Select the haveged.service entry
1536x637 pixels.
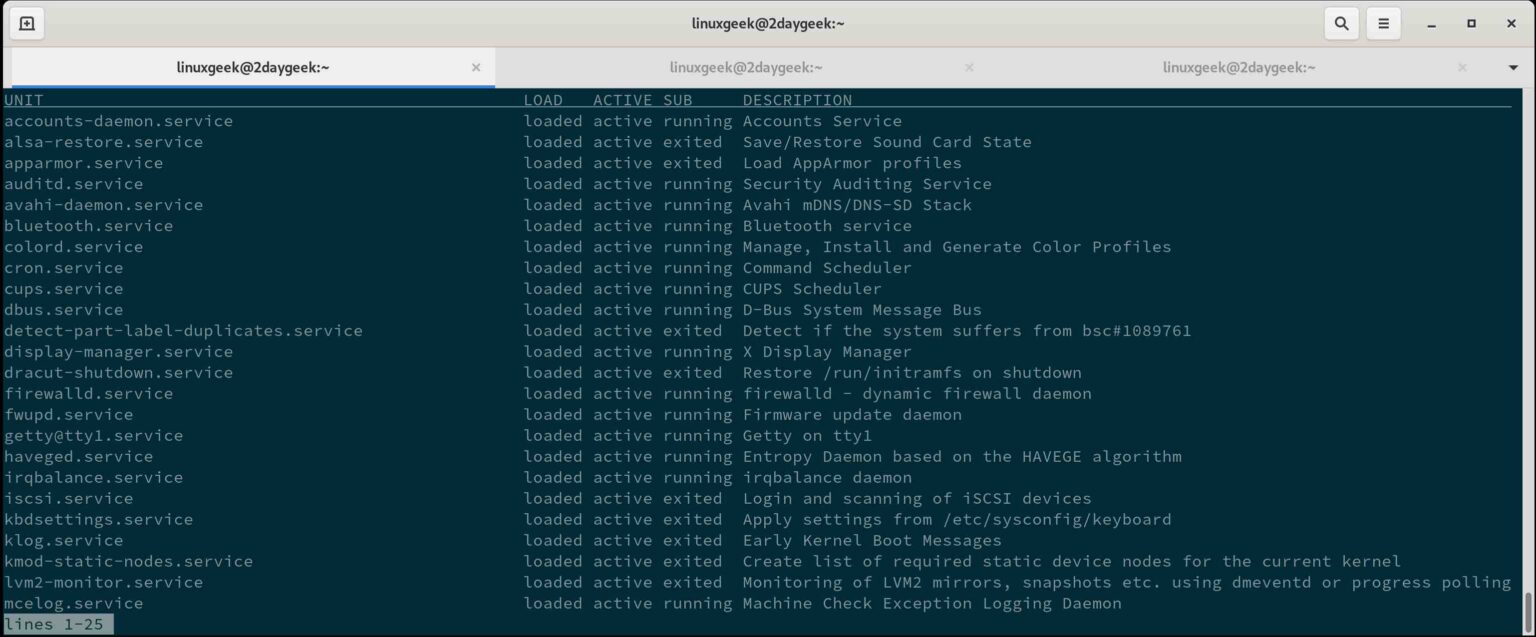point(78,456)
